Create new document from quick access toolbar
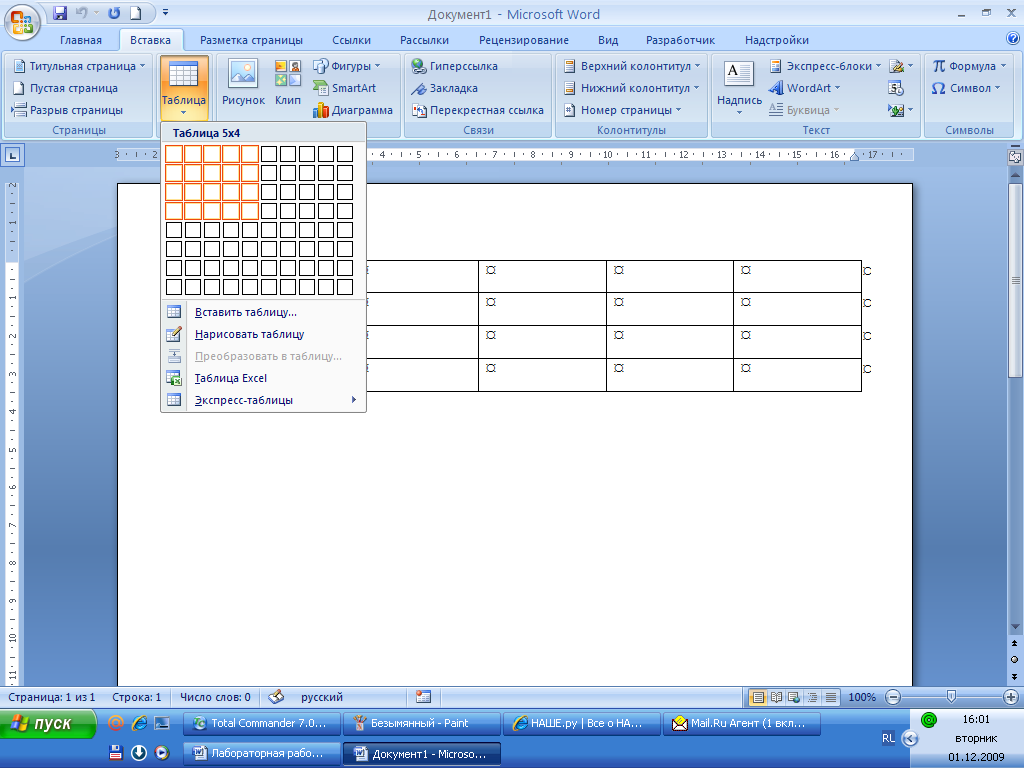Viewport: 1024px width, 768px height. pos(135,13)
